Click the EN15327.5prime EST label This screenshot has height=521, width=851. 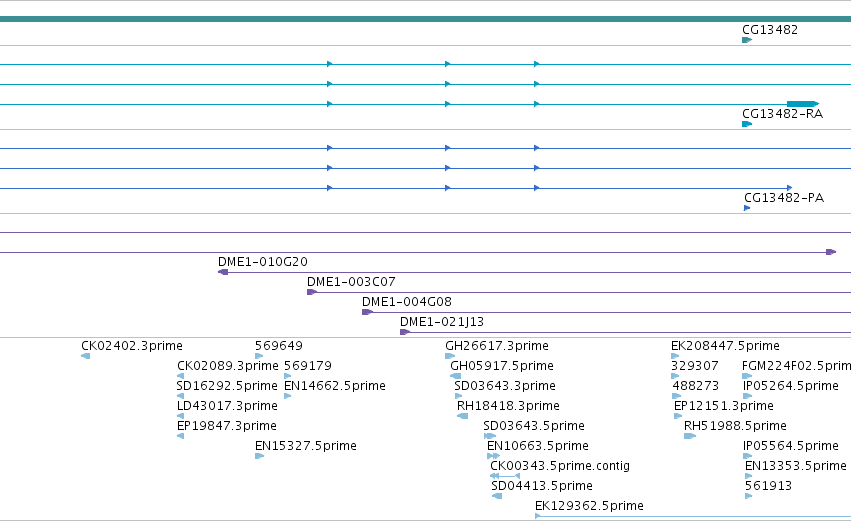point(306,447)
